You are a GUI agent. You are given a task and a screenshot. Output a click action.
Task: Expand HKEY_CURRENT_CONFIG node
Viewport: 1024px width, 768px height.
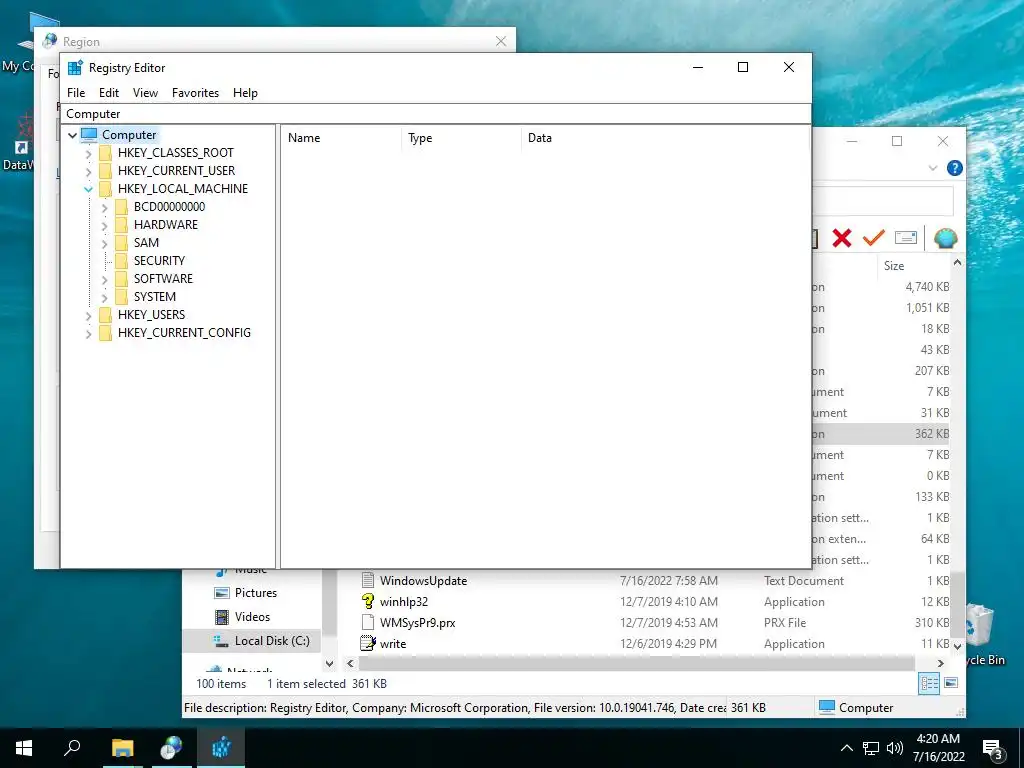(89, 334)
